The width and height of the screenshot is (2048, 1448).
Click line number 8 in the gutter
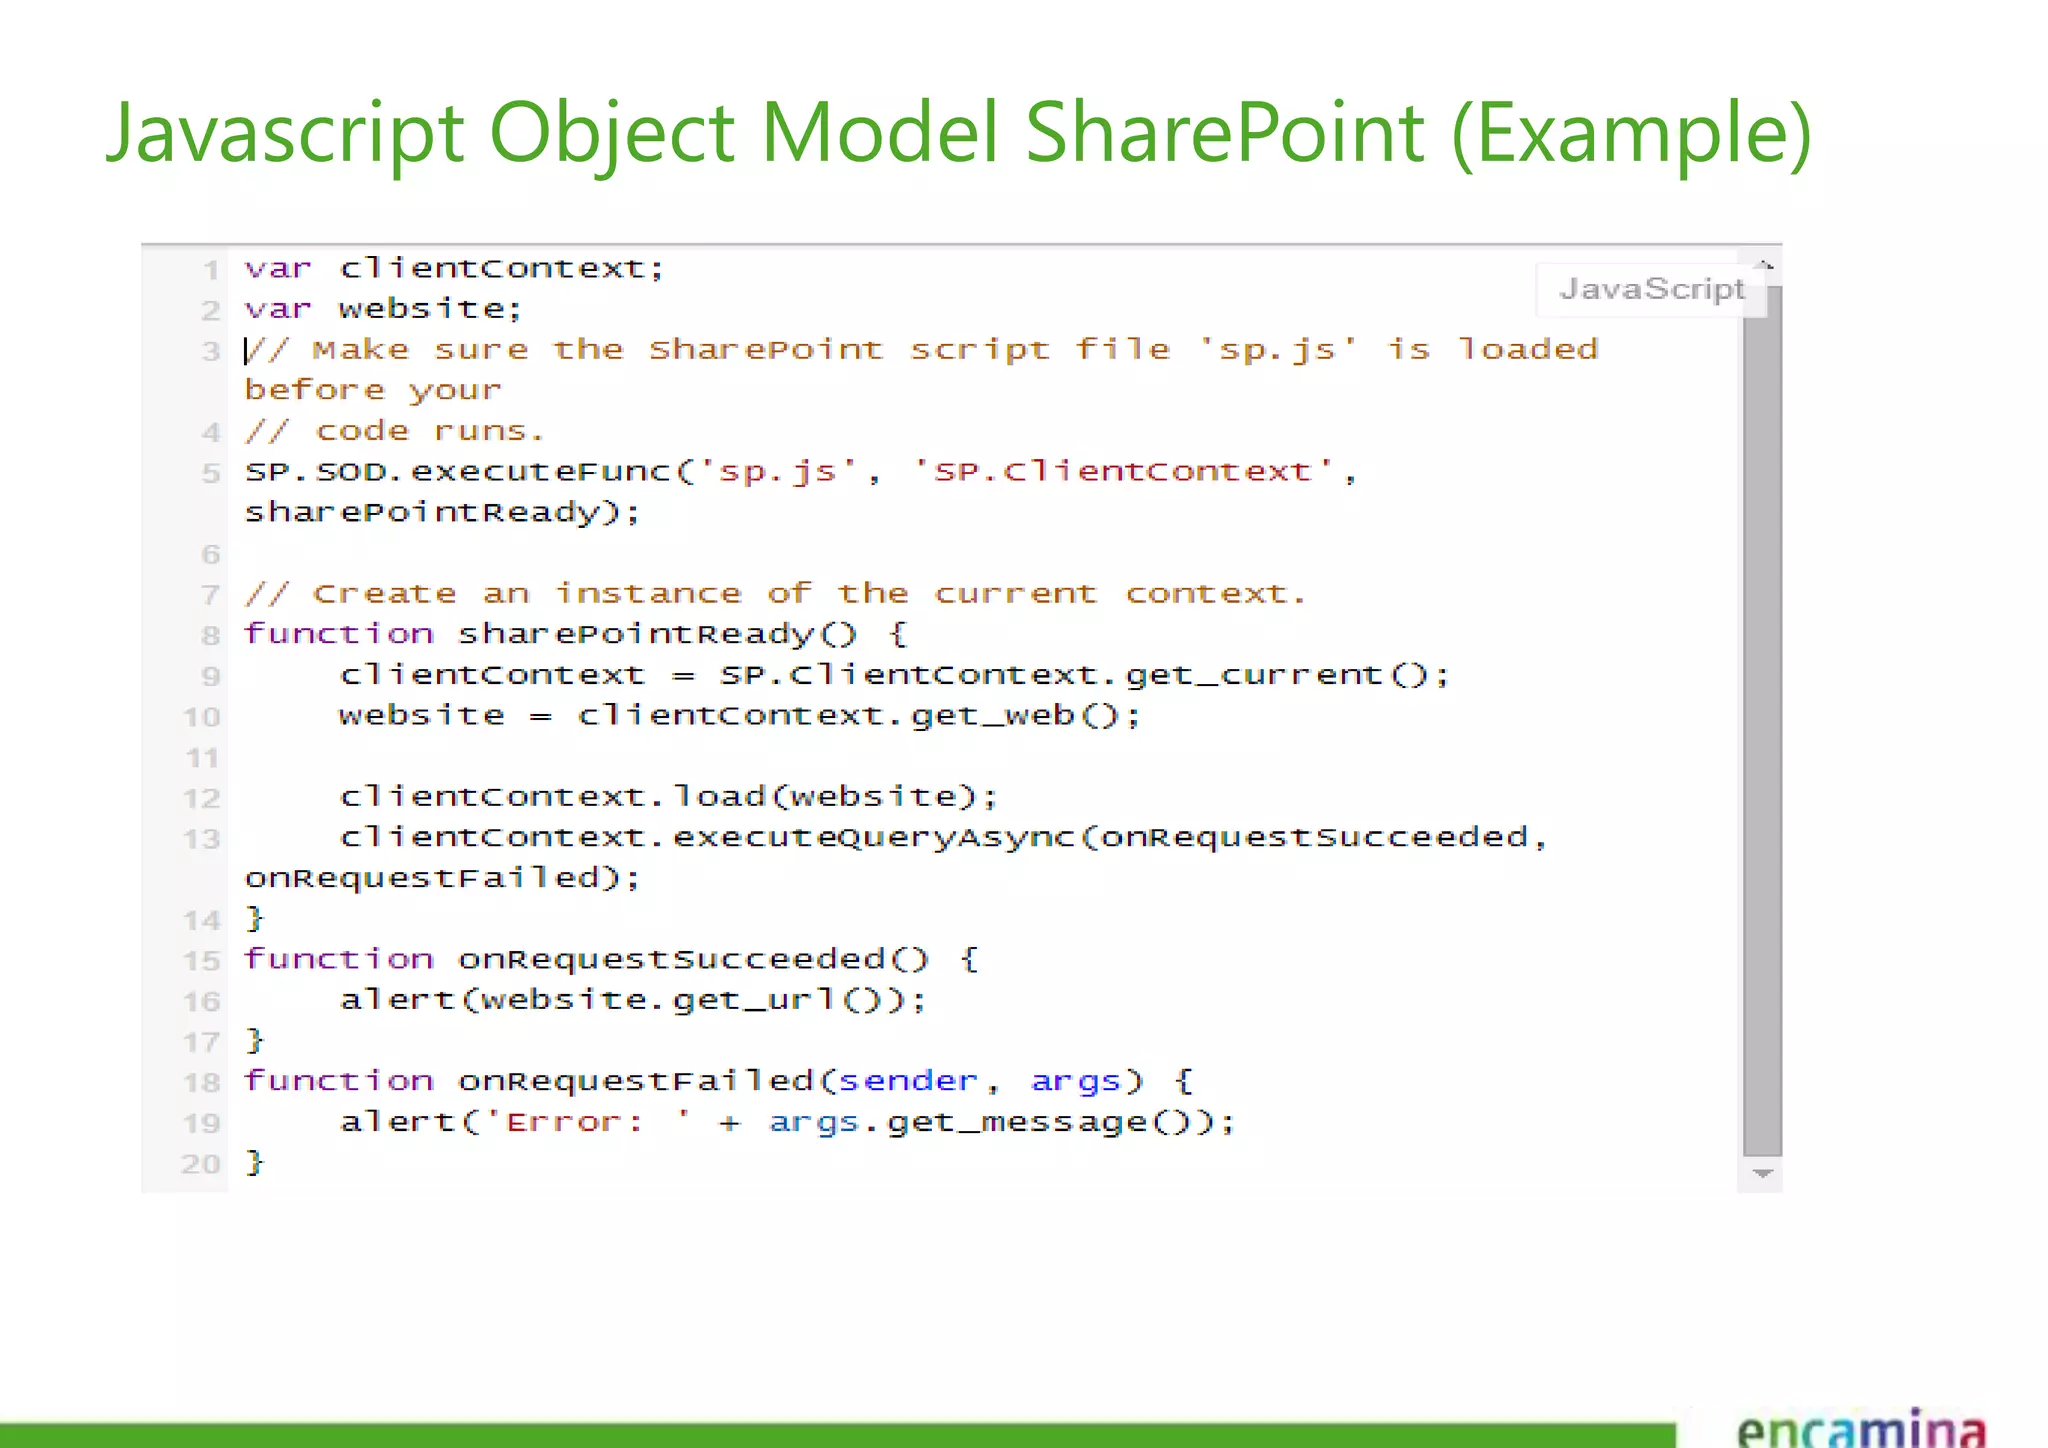click(x=210, y=635)
